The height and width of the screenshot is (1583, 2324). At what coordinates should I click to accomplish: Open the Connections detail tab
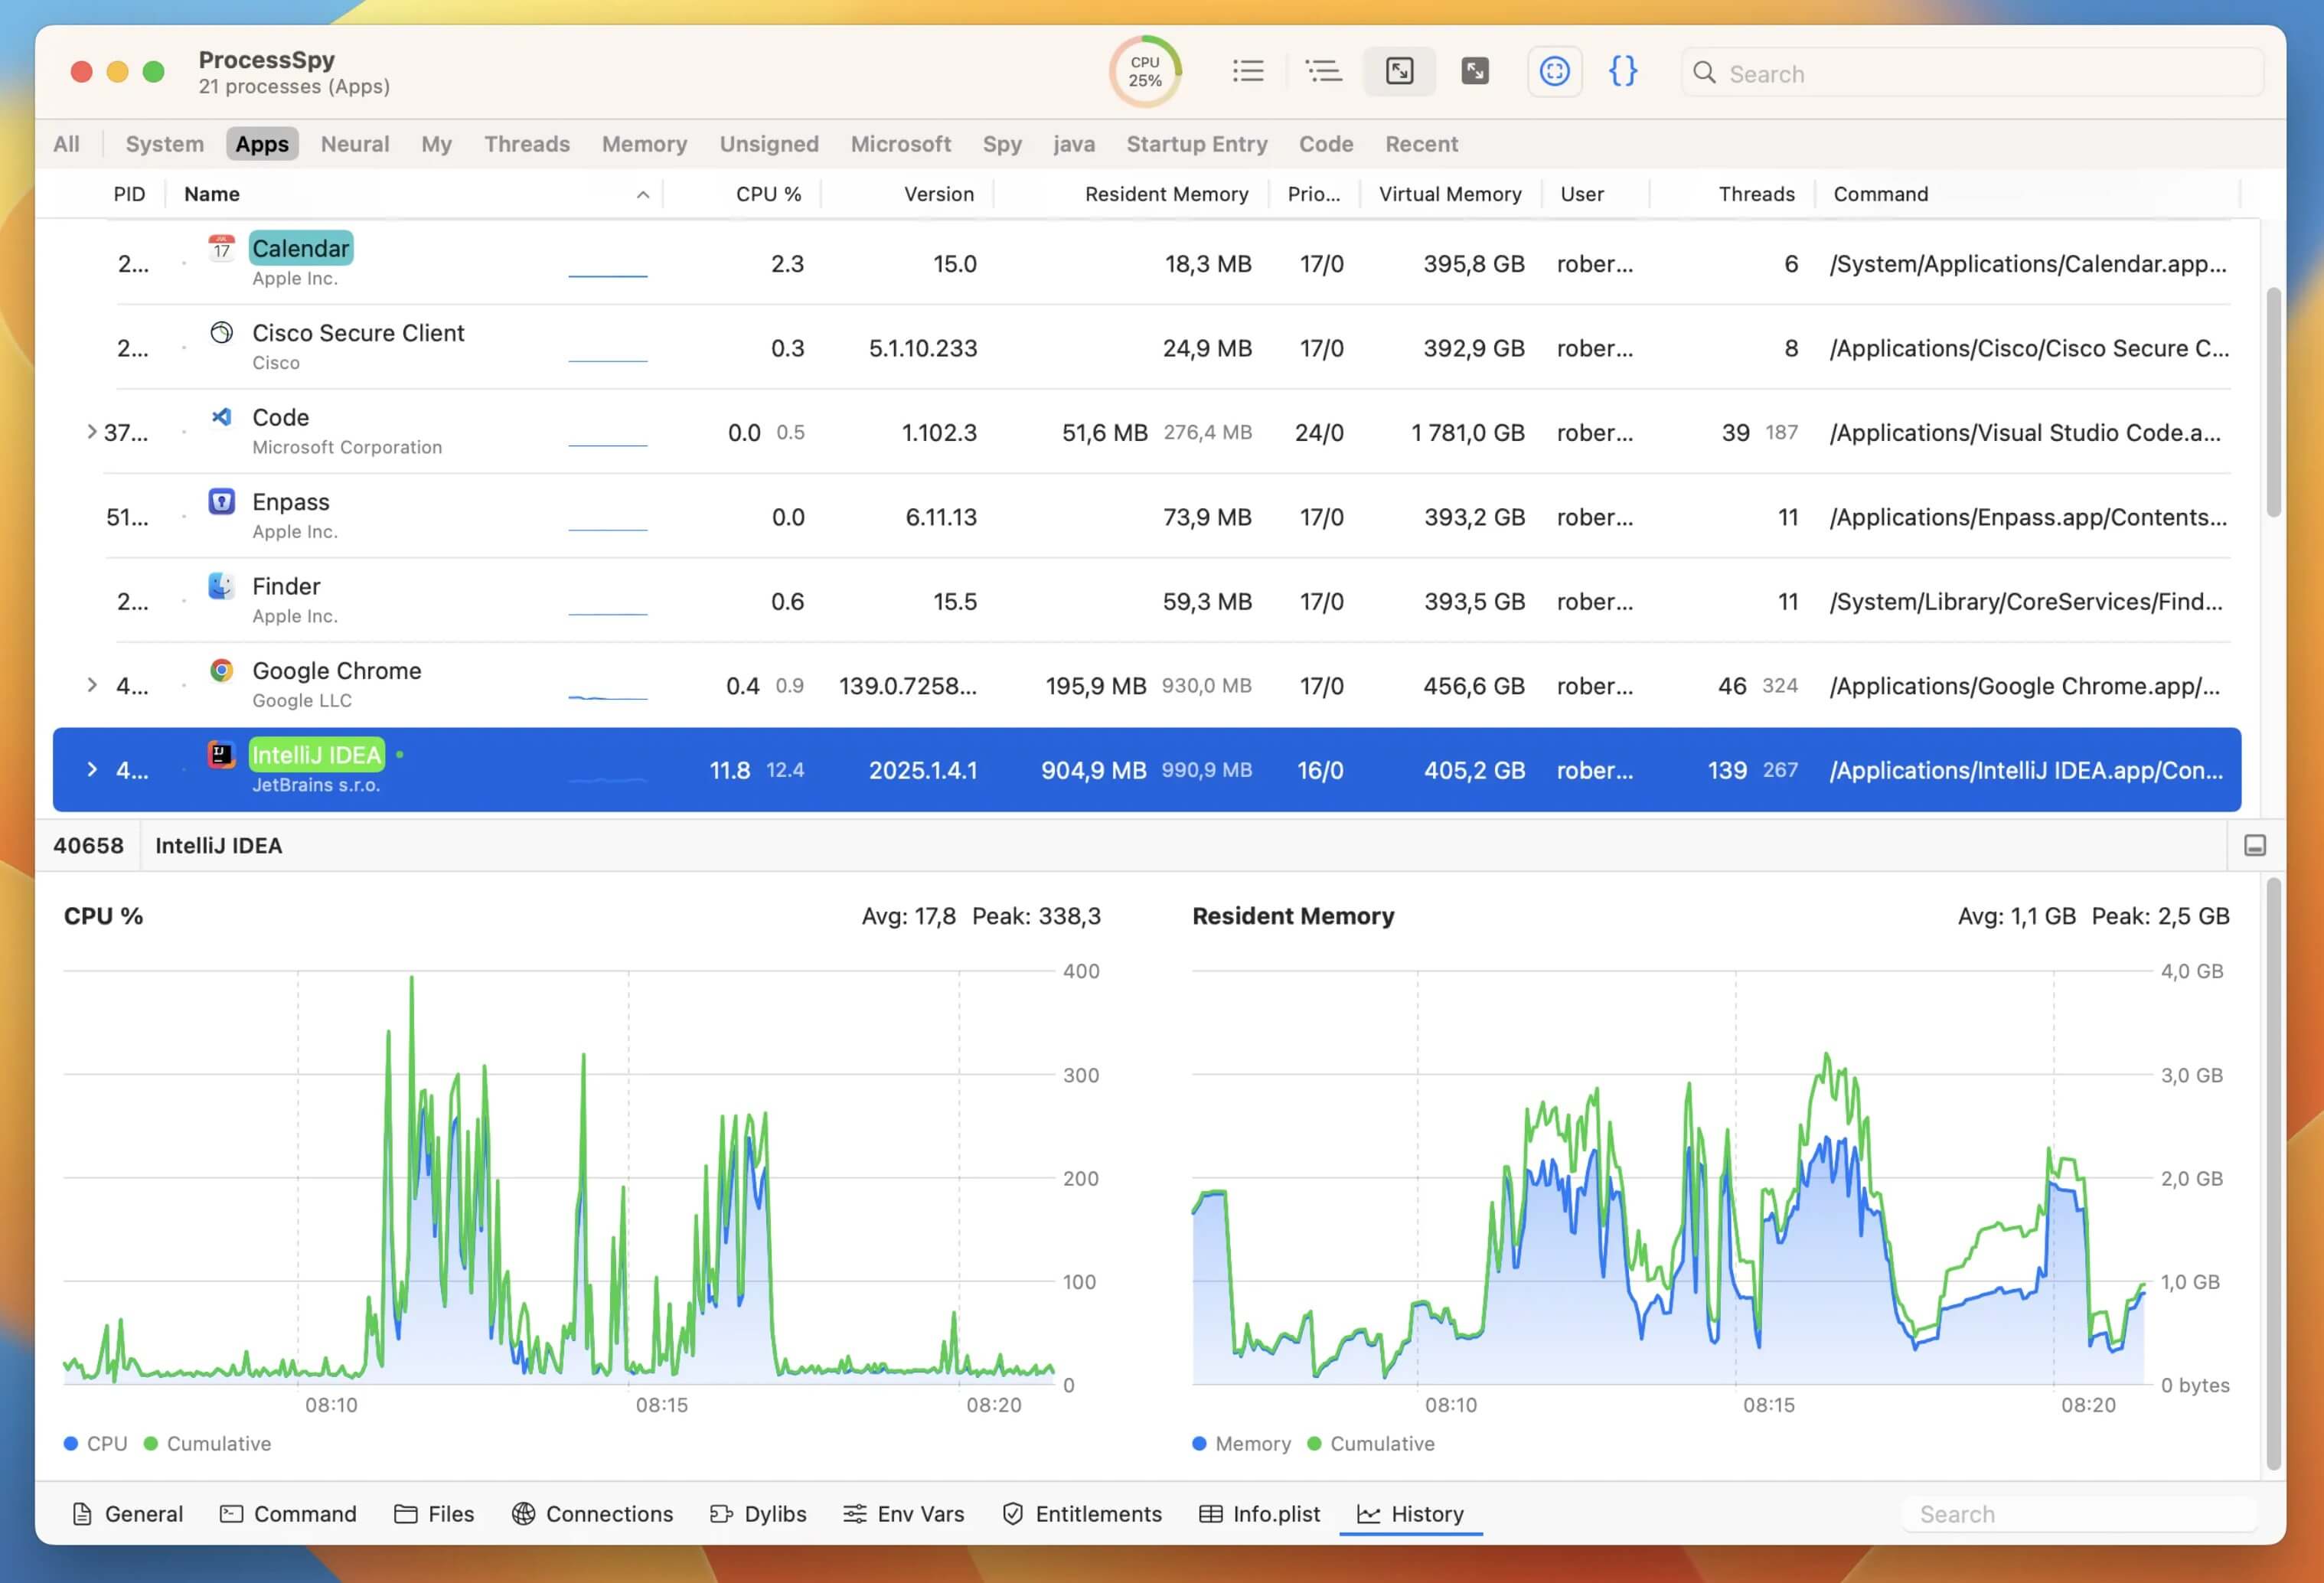point(592,1513)
